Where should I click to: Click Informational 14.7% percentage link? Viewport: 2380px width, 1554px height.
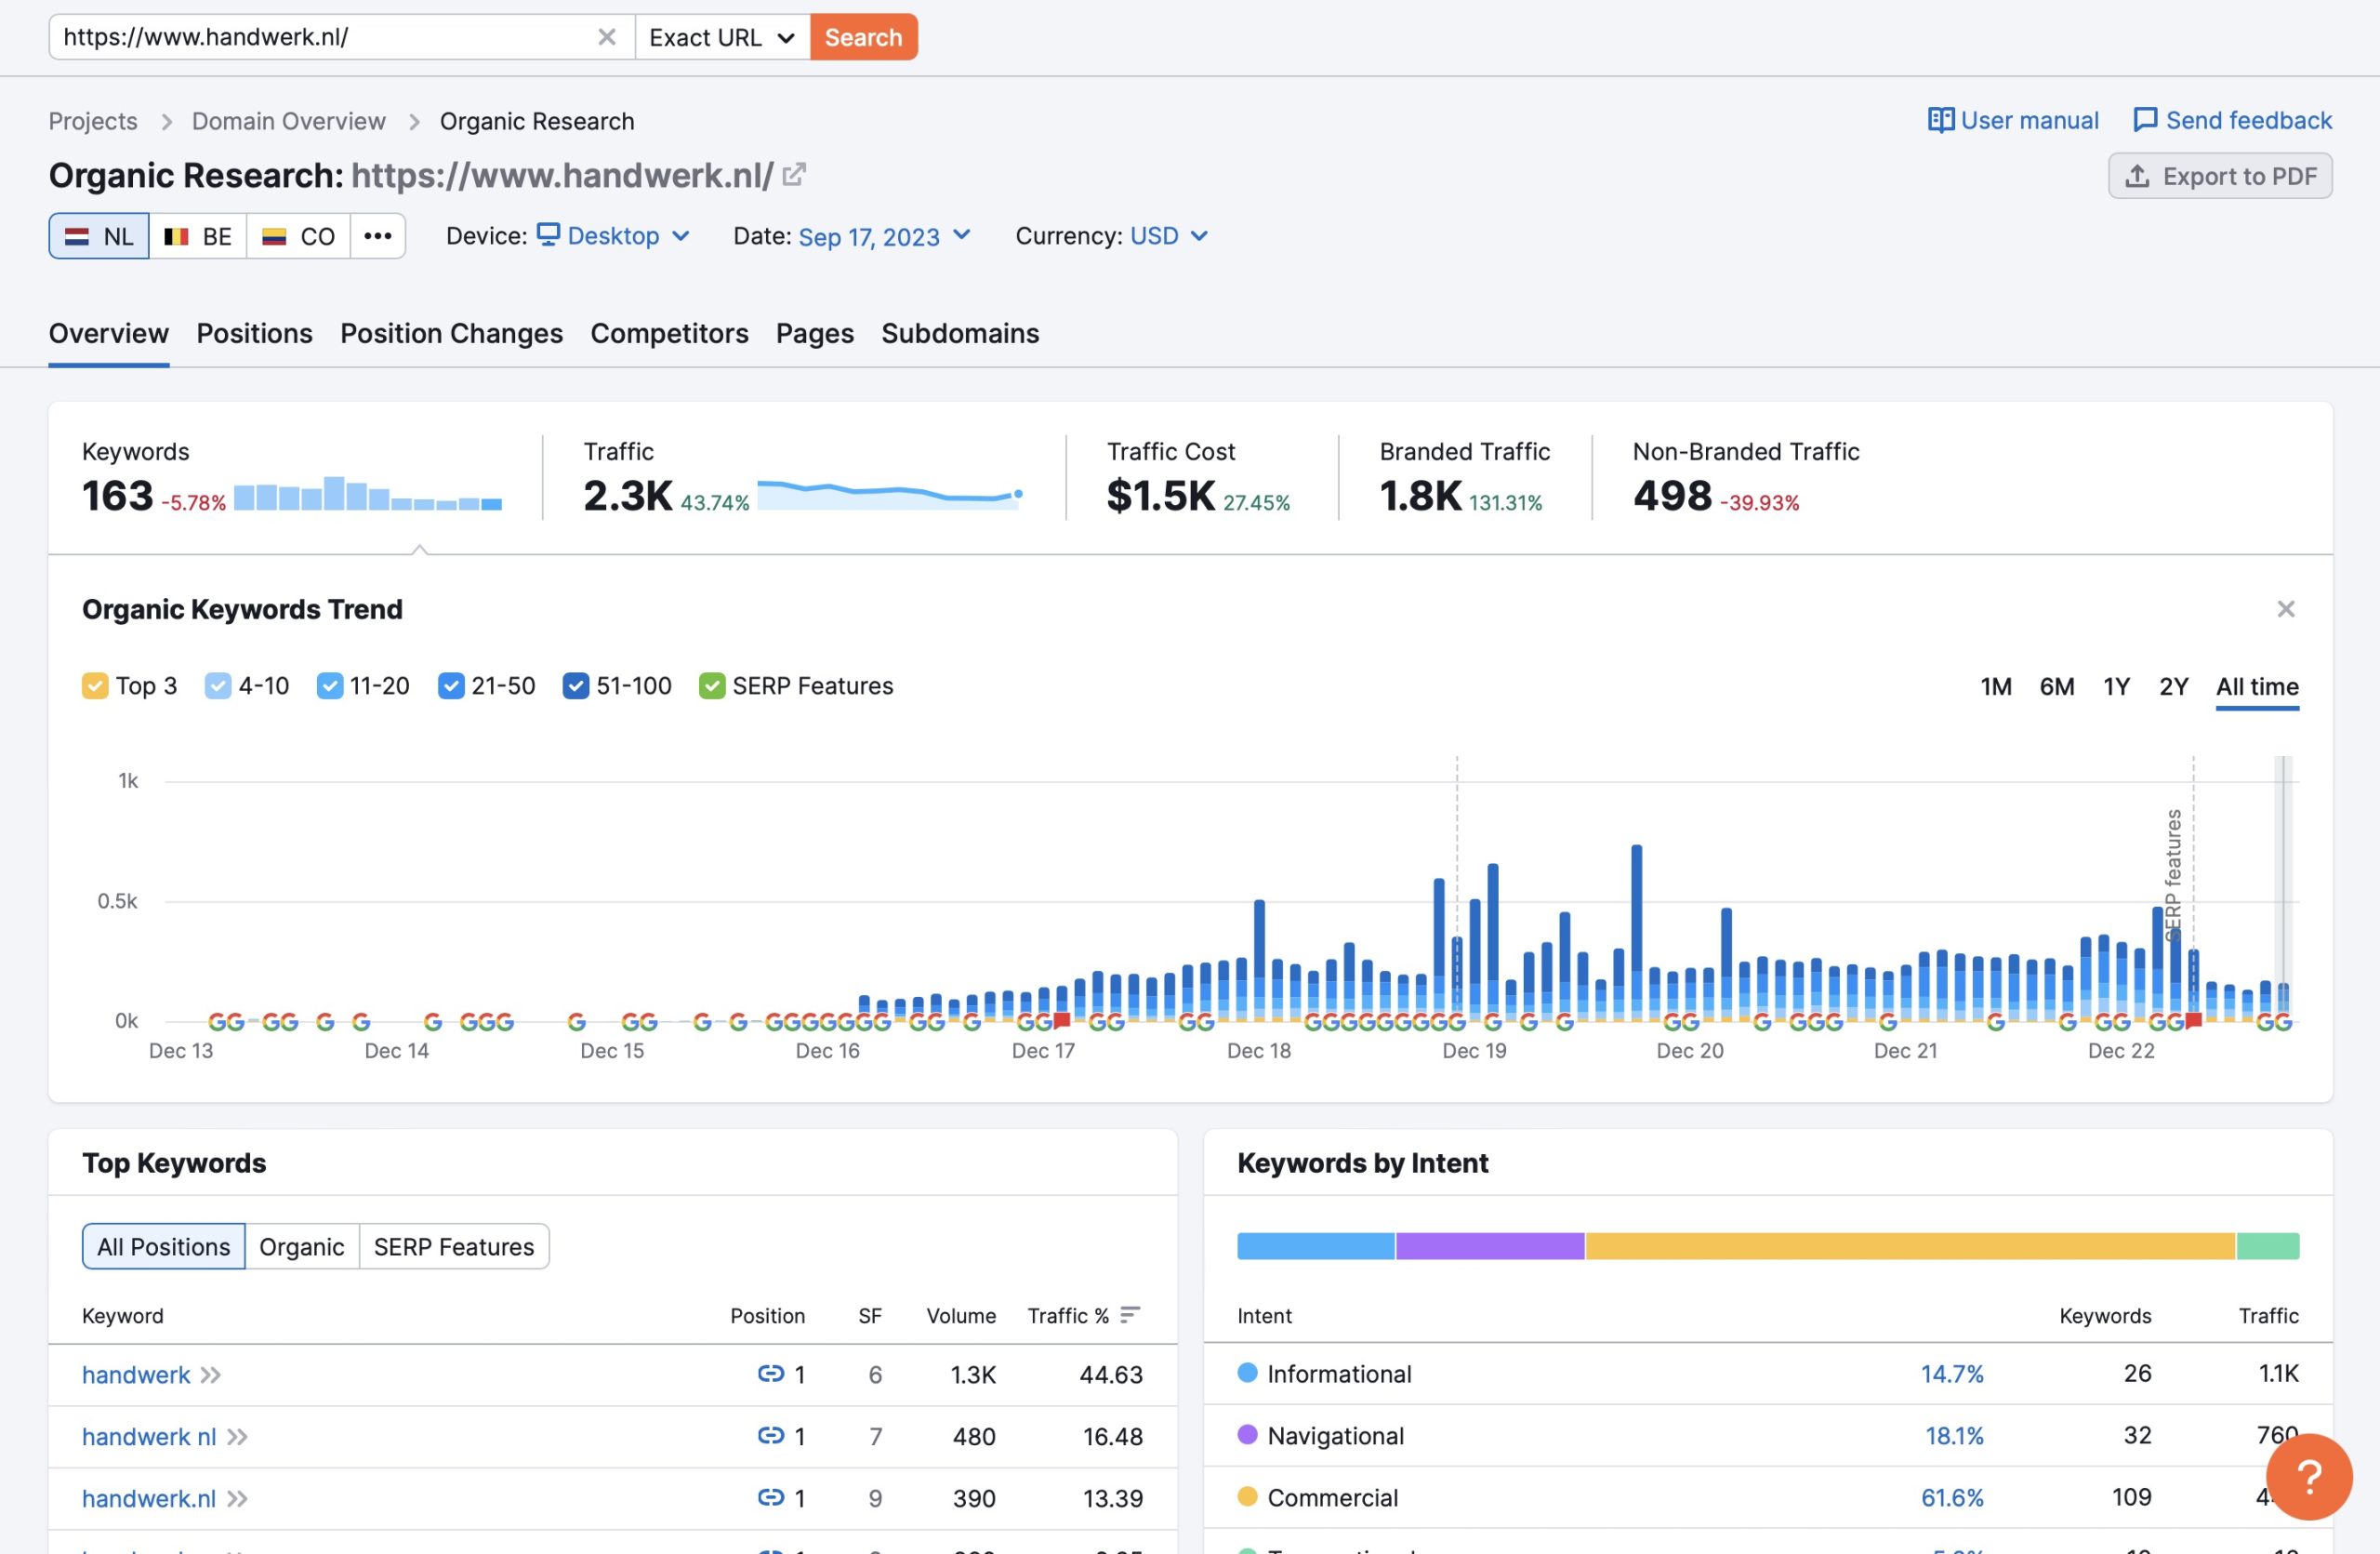pos(1952,1374)
